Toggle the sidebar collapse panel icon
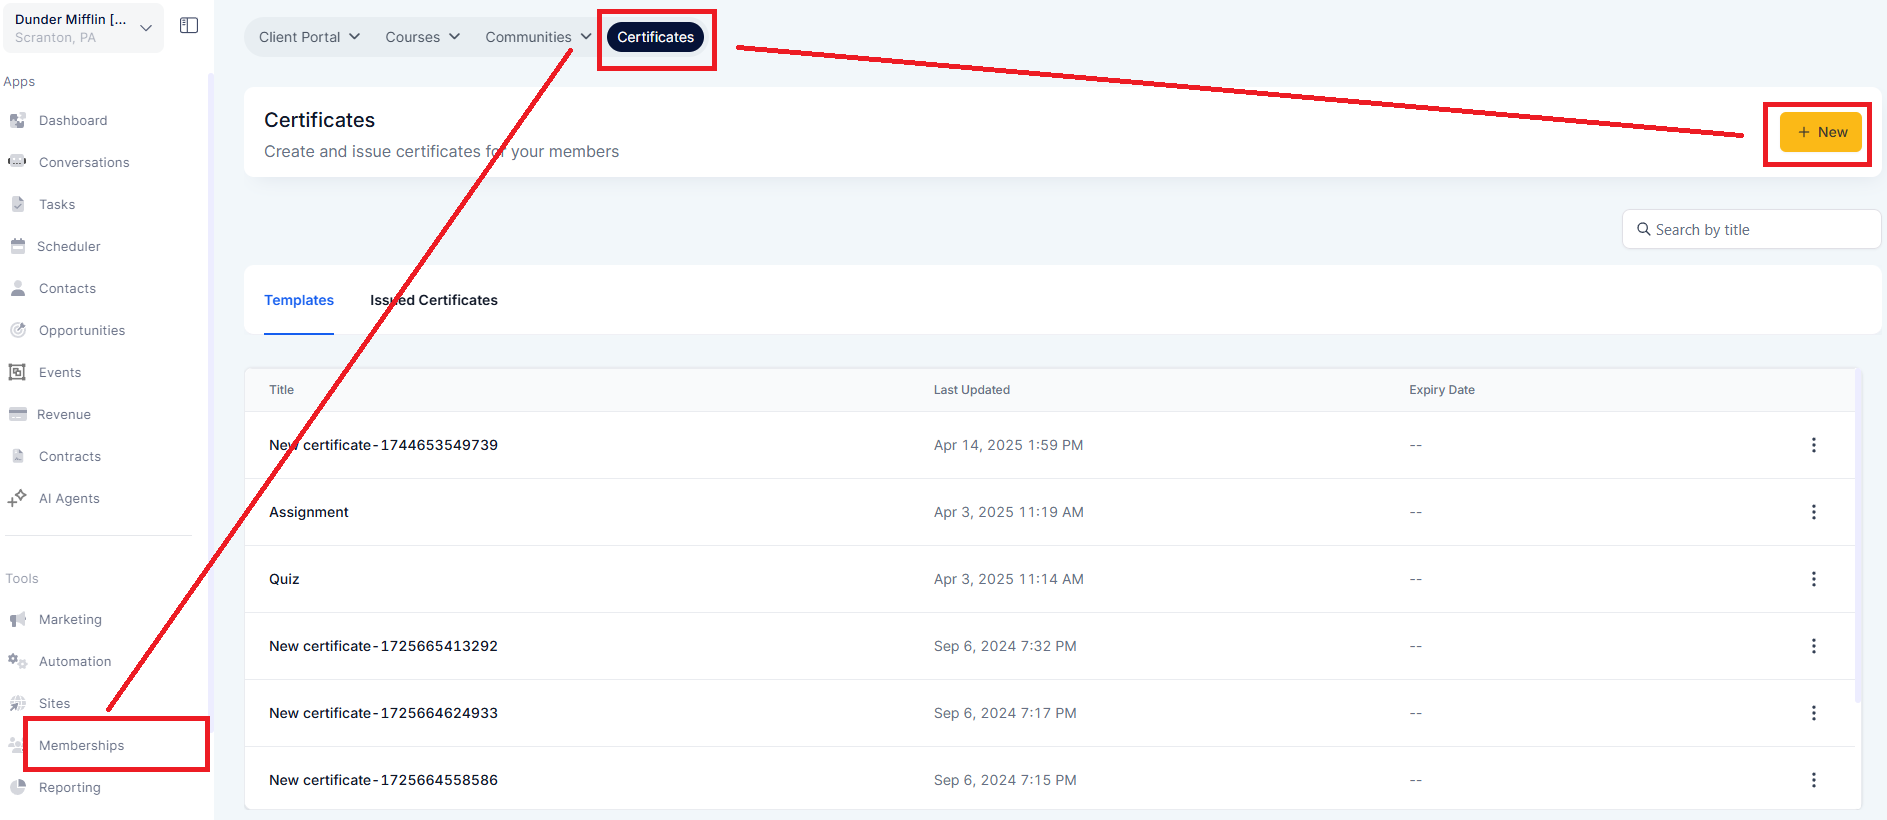 [189, 26]
